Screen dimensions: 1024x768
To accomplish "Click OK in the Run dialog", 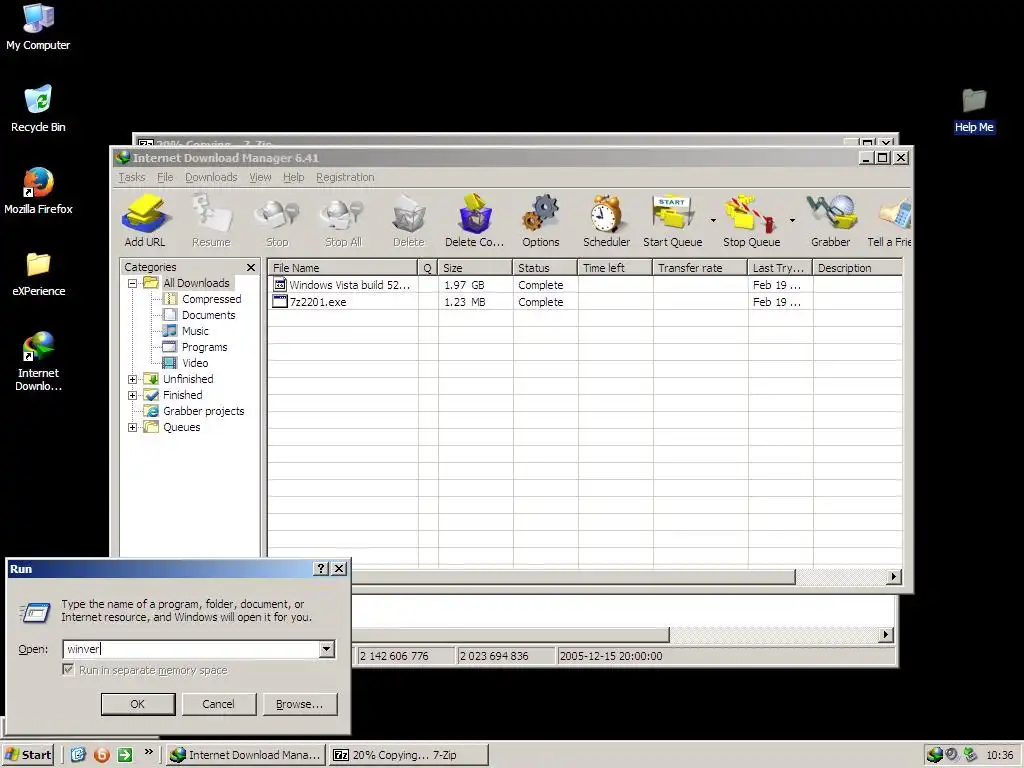I will click(138, 704).
